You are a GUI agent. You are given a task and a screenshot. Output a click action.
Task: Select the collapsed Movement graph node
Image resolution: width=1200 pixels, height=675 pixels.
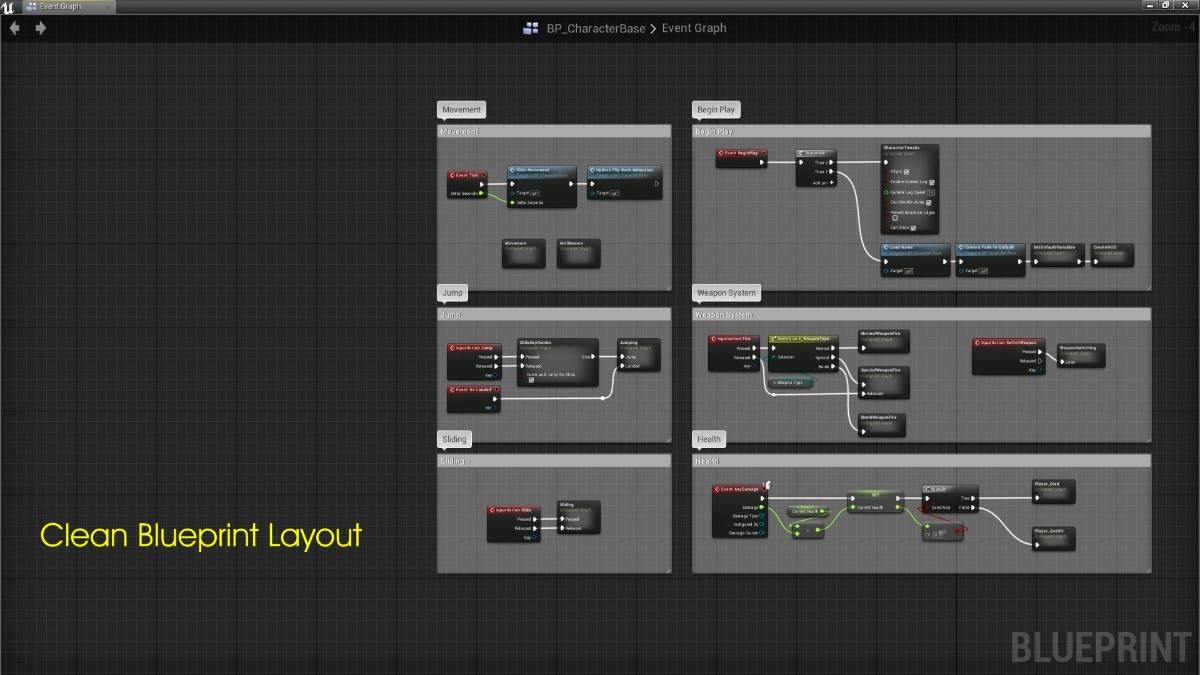click(x=523, y=253)
